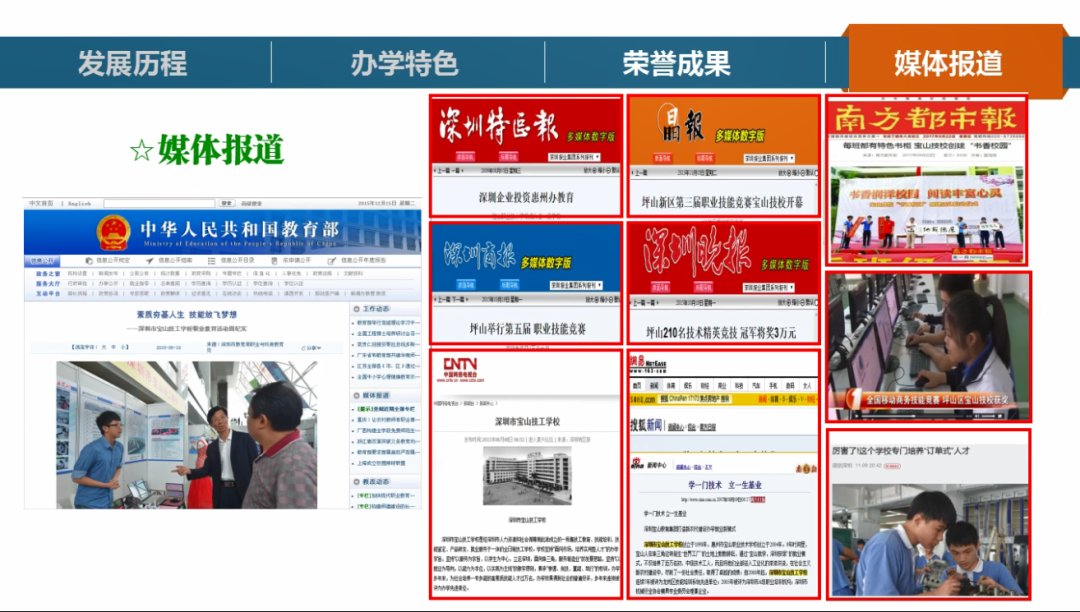1080x612 pixels.
Task: Click the 新浪新闻中心 logo
Action: (637, 463)
